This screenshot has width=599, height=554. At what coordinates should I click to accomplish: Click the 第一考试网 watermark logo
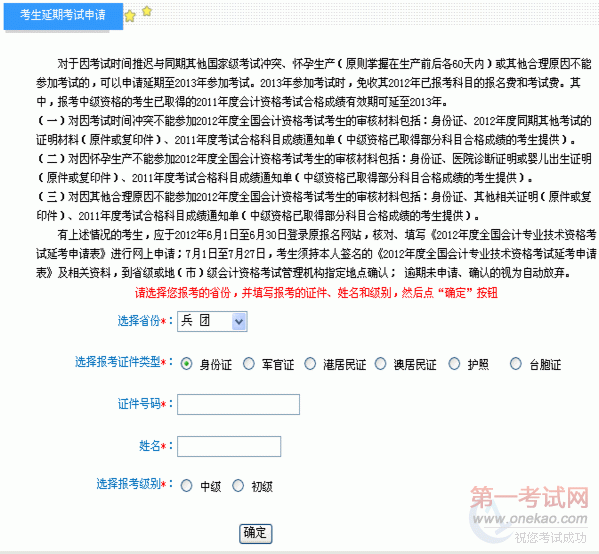(529, 497)
